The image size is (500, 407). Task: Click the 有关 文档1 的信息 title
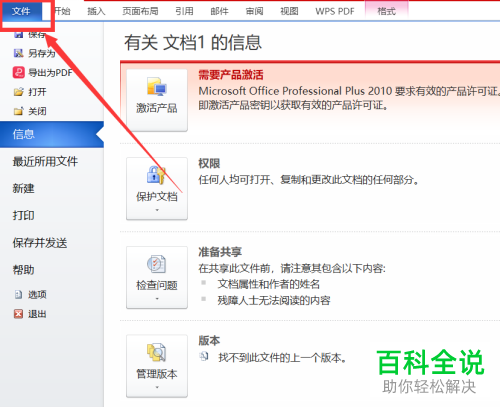click(193, 43)
